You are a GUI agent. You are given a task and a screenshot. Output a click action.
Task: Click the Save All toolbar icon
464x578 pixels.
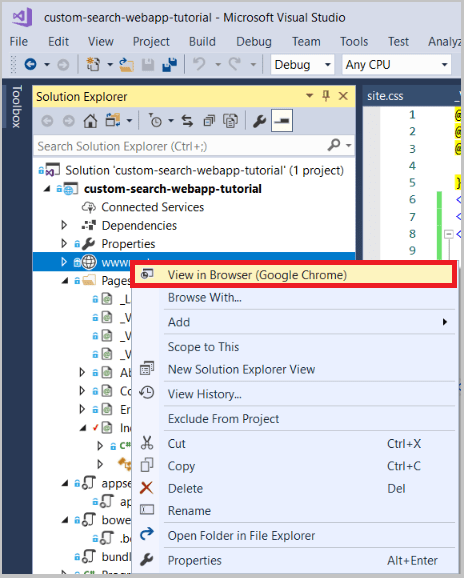coord(170,65)
